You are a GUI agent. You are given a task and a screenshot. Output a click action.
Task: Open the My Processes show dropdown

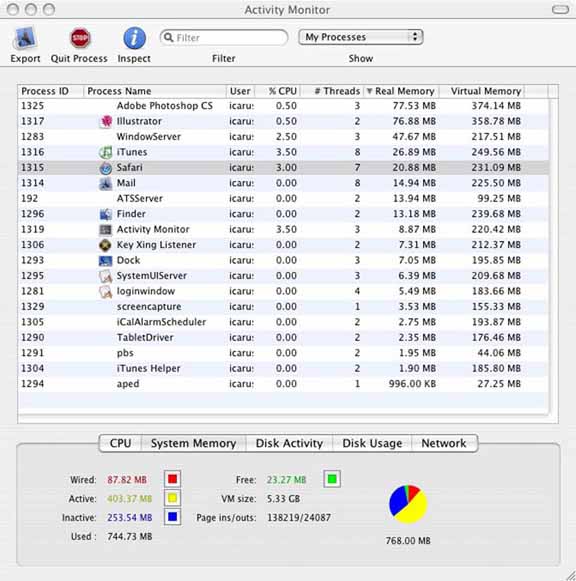click(x=361, y=37)
